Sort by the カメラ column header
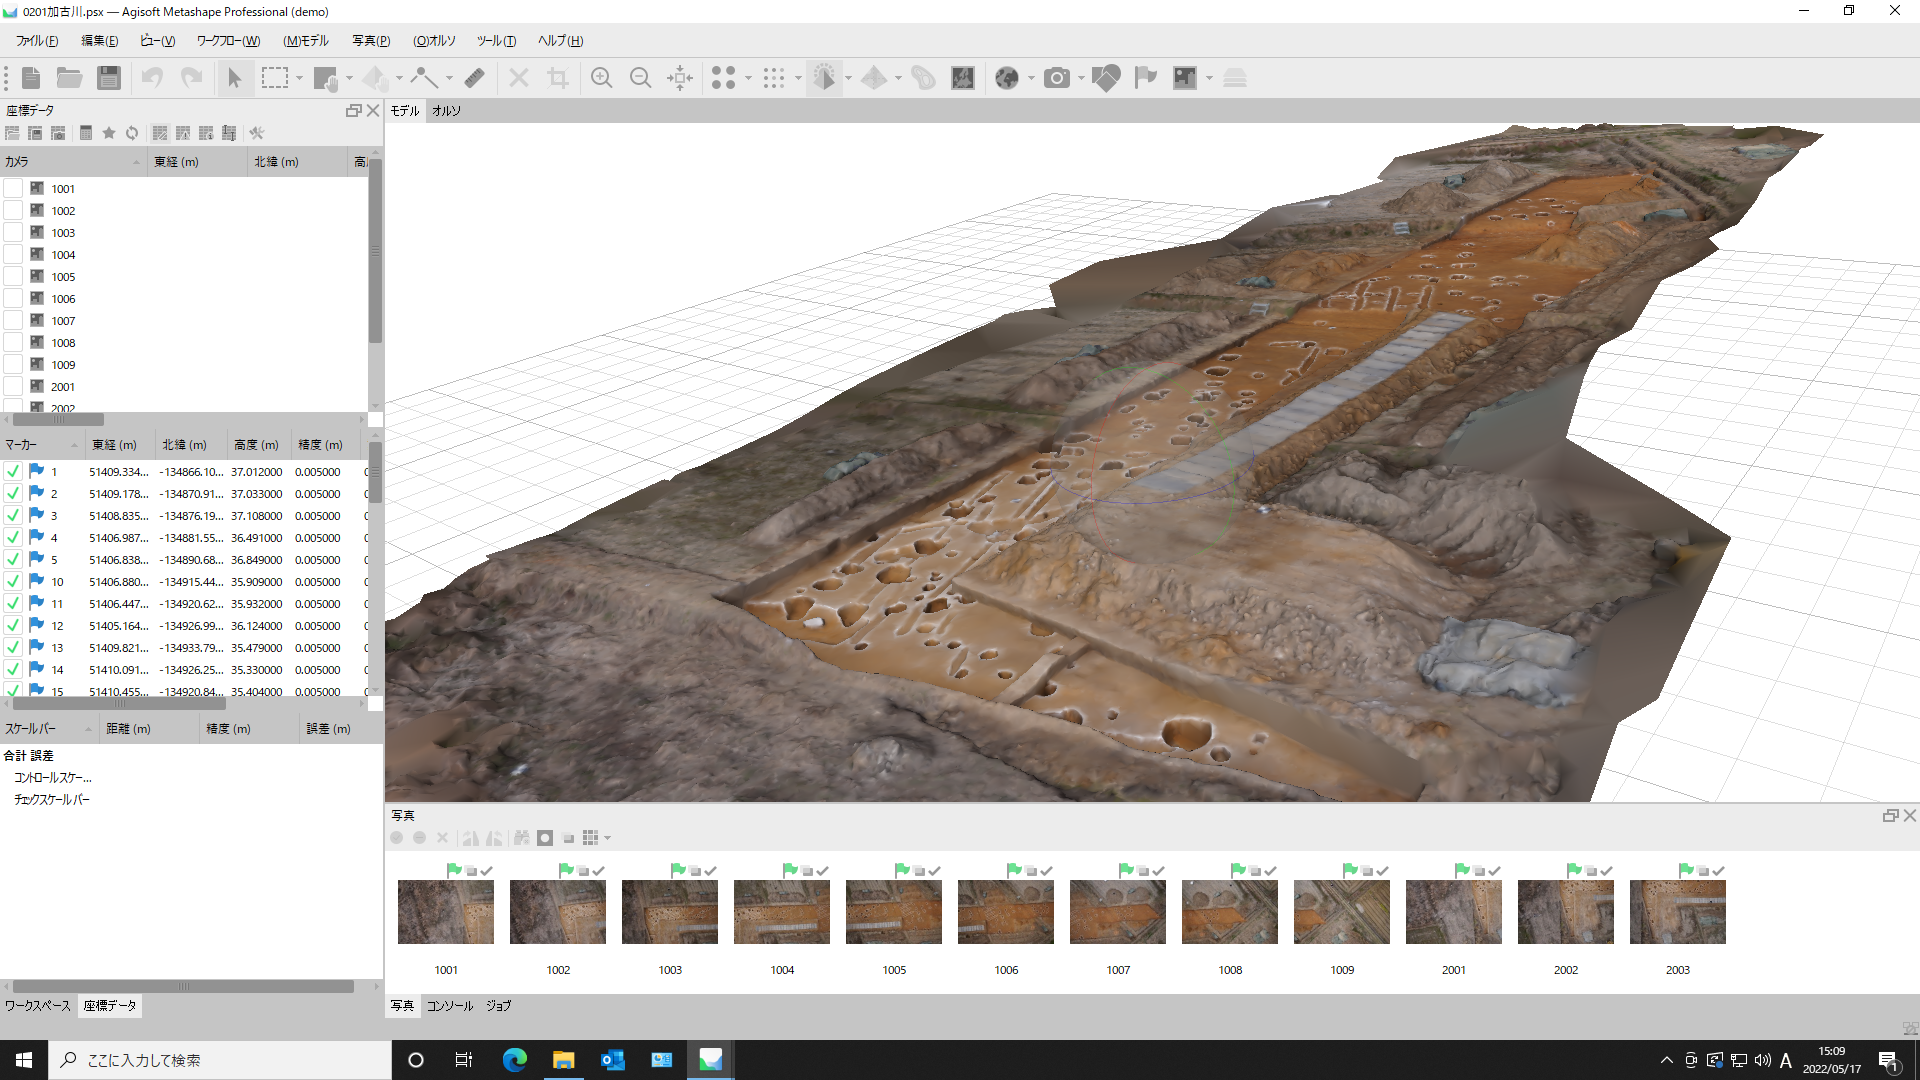 (x=72, y=162)
